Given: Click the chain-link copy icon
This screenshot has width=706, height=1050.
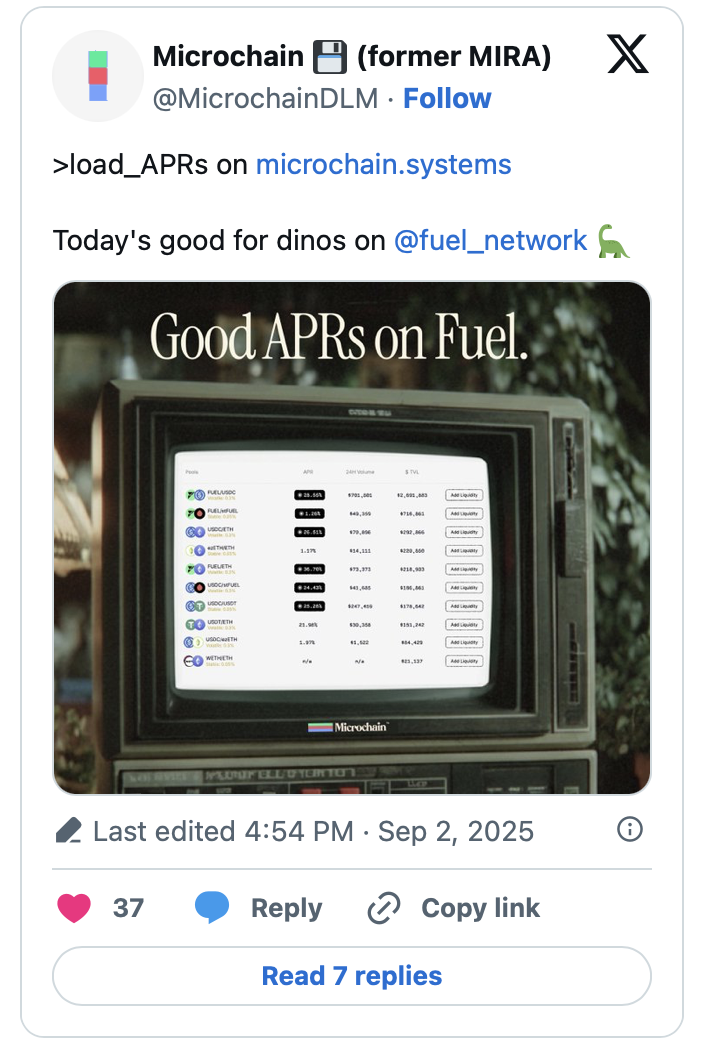Looking at the screenshot, I should tap(384, 908).
